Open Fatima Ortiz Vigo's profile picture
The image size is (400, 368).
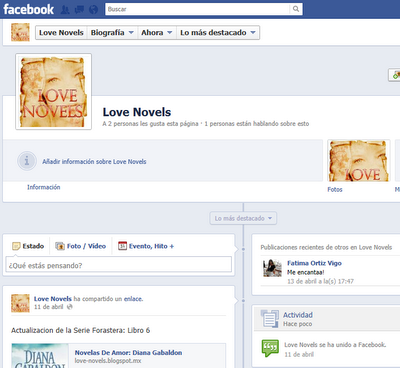pyautogui.click(x=272, y=268)
